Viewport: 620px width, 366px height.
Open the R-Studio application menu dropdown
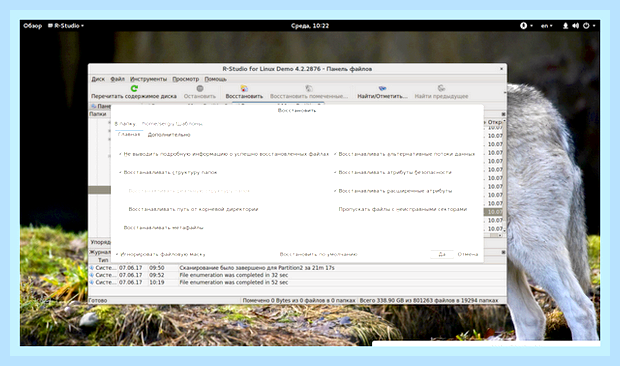coord(66,26)
